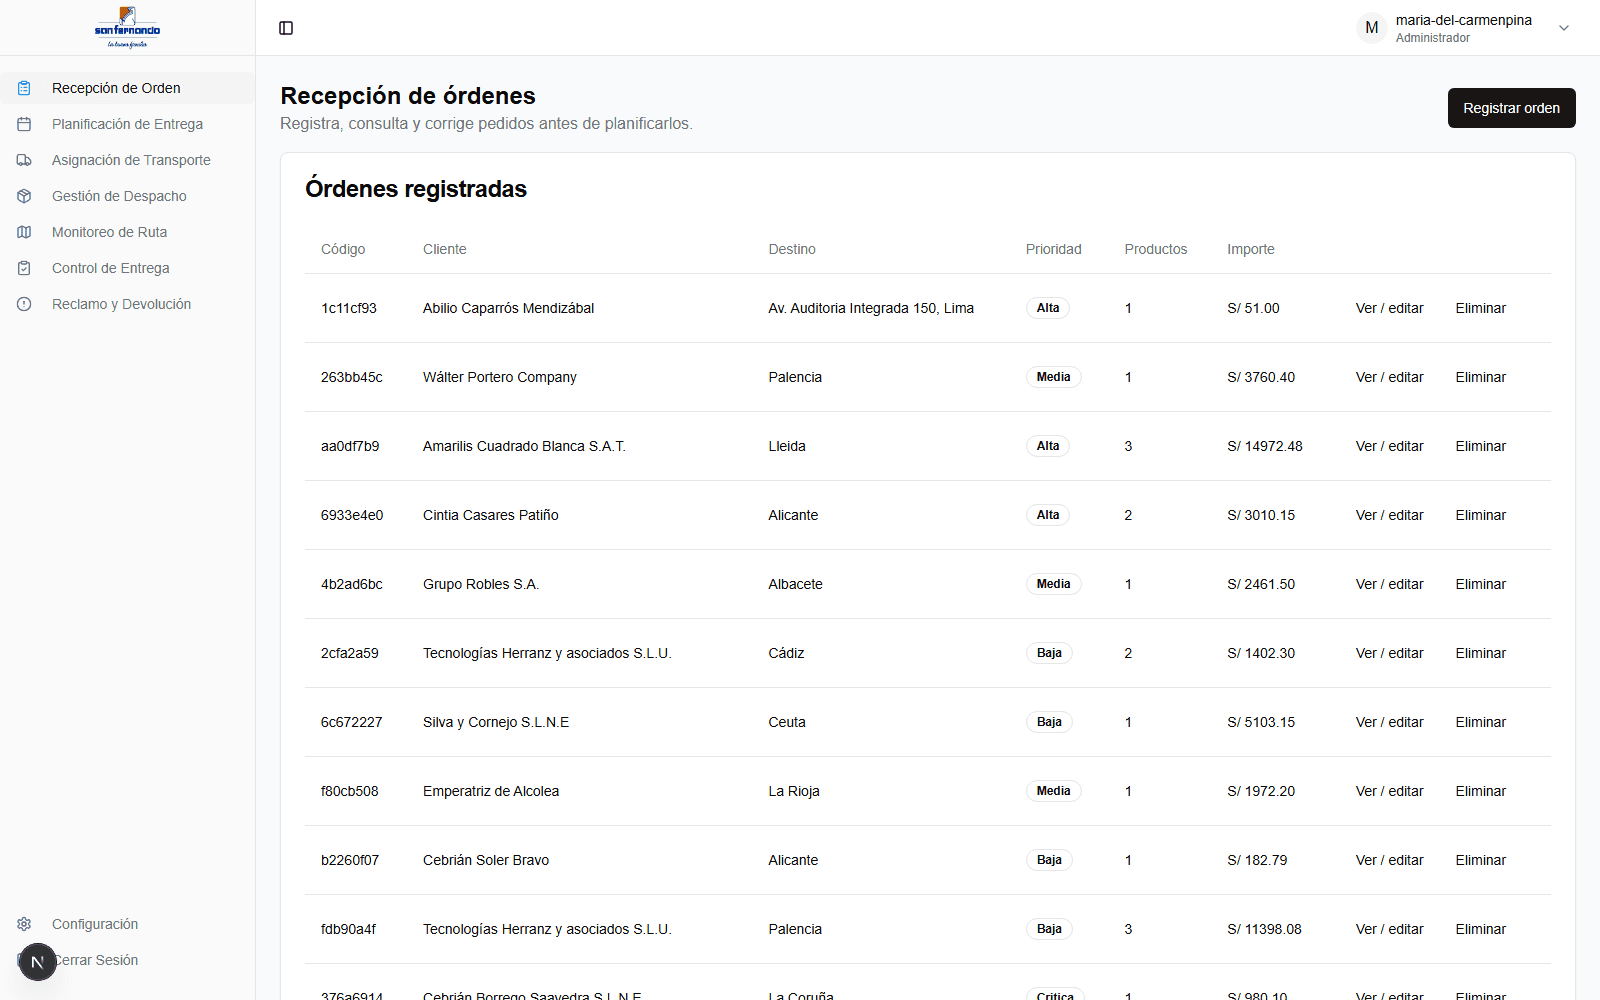The image size is (1600, 1000).
Task: Click the Registrar orden button
Action: coord(1511,108)
